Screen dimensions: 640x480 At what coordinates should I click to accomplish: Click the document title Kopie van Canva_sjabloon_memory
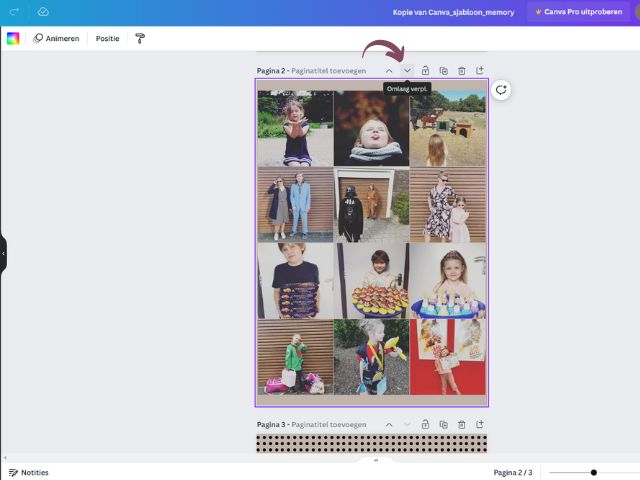pyautogui.click(x=453, y=12)
